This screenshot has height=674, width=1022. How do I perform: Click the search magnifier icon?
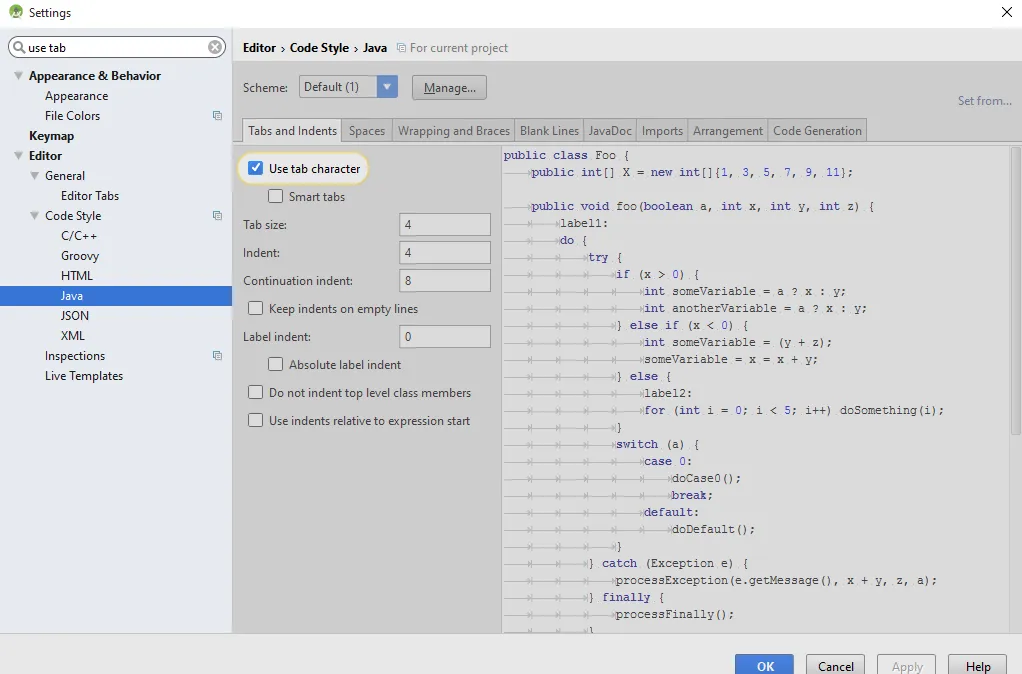point(19,47)
